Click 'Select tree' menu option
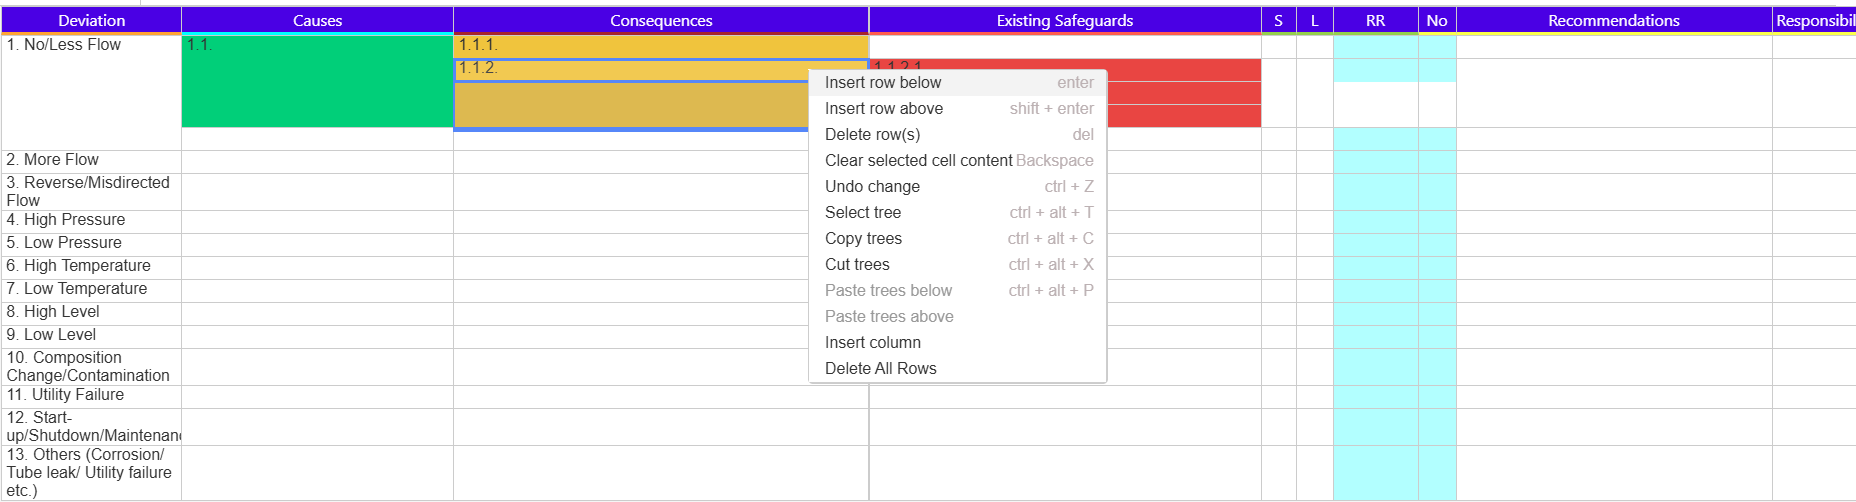 [x=863, y=213]
